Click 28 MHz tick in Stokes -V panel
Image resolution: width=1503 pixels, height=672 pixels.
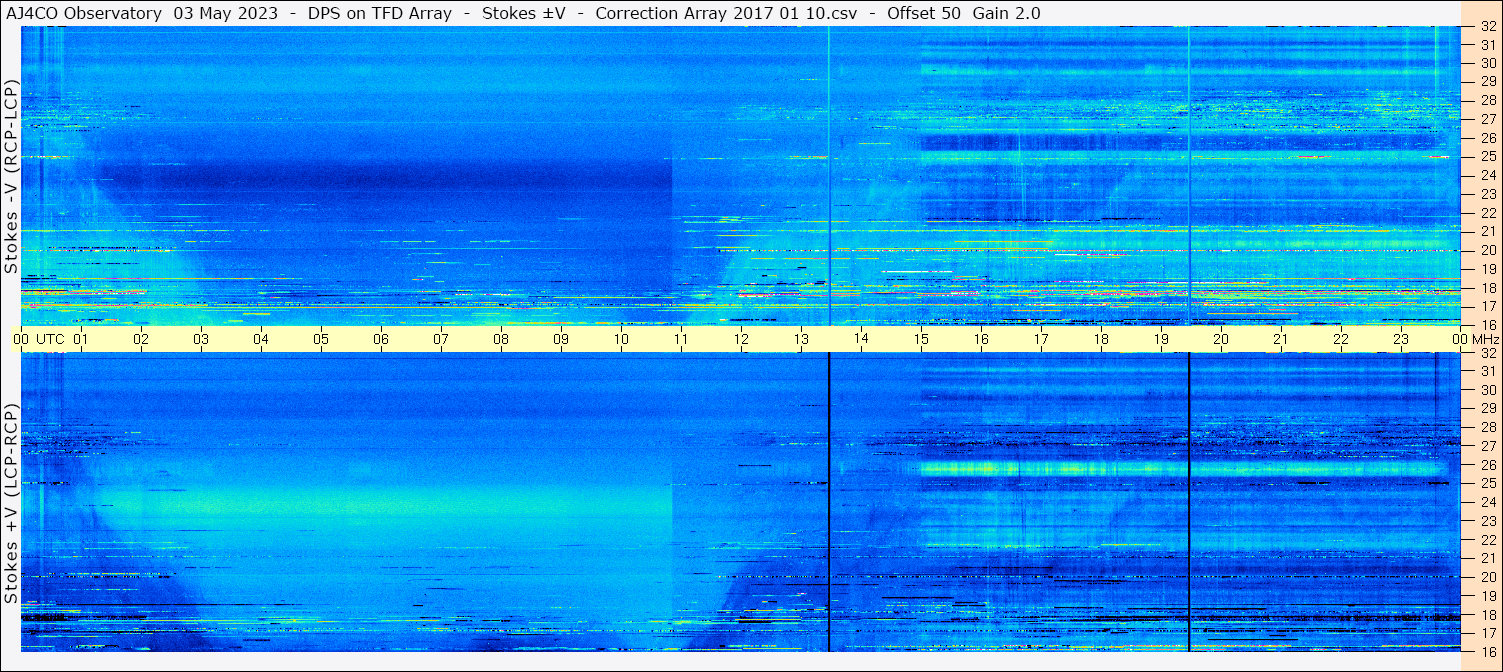(x=1487, y=100)
